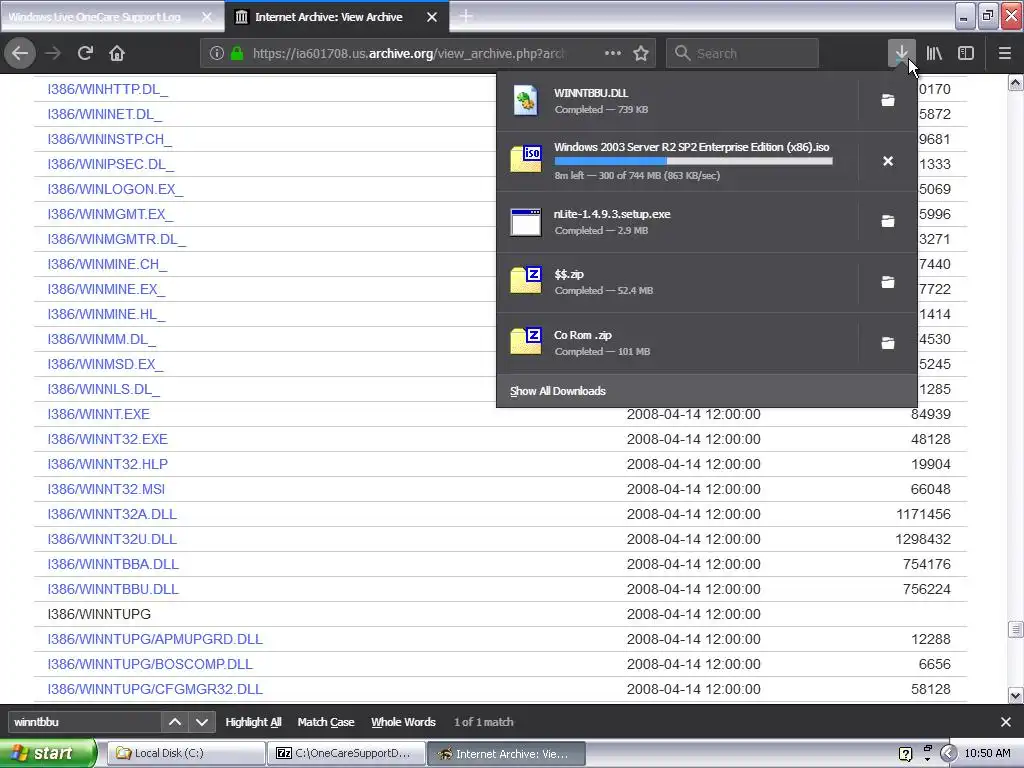
Task: View connection security via green padlock
Action: click(237, 53)
